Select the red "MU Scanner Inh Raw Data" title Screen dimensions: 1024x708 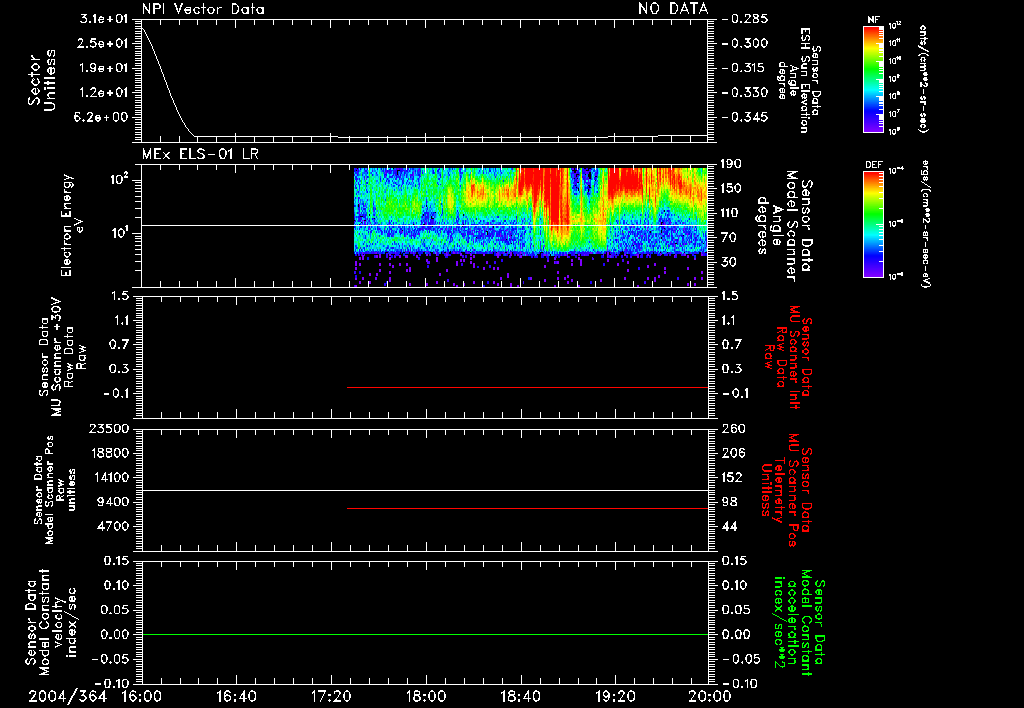787,357
